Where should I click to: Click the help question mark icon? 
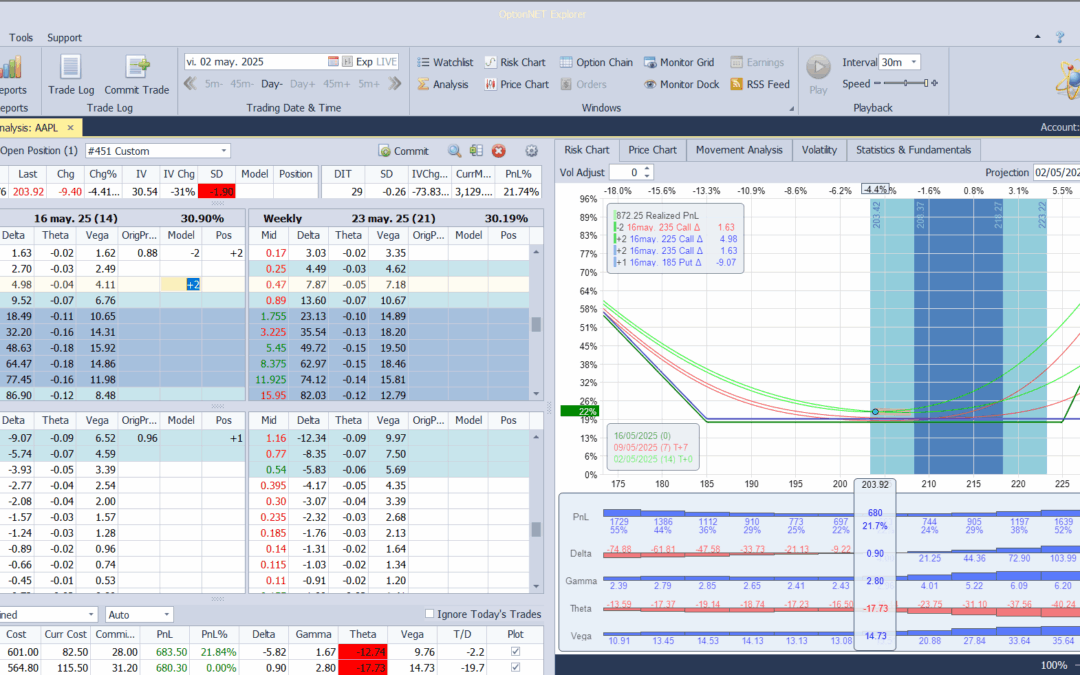tap(1060, 37)
